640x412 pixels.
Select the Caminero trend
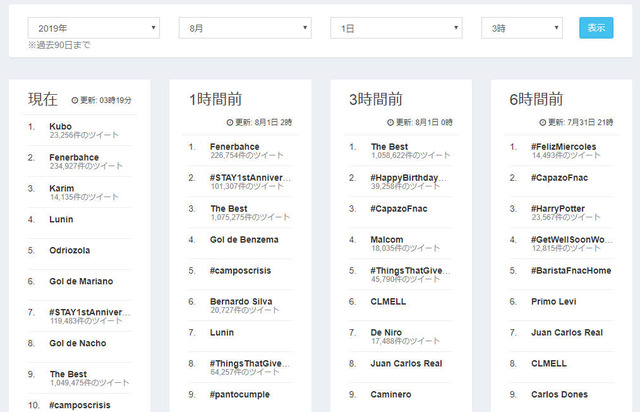(x=391, y=394)
